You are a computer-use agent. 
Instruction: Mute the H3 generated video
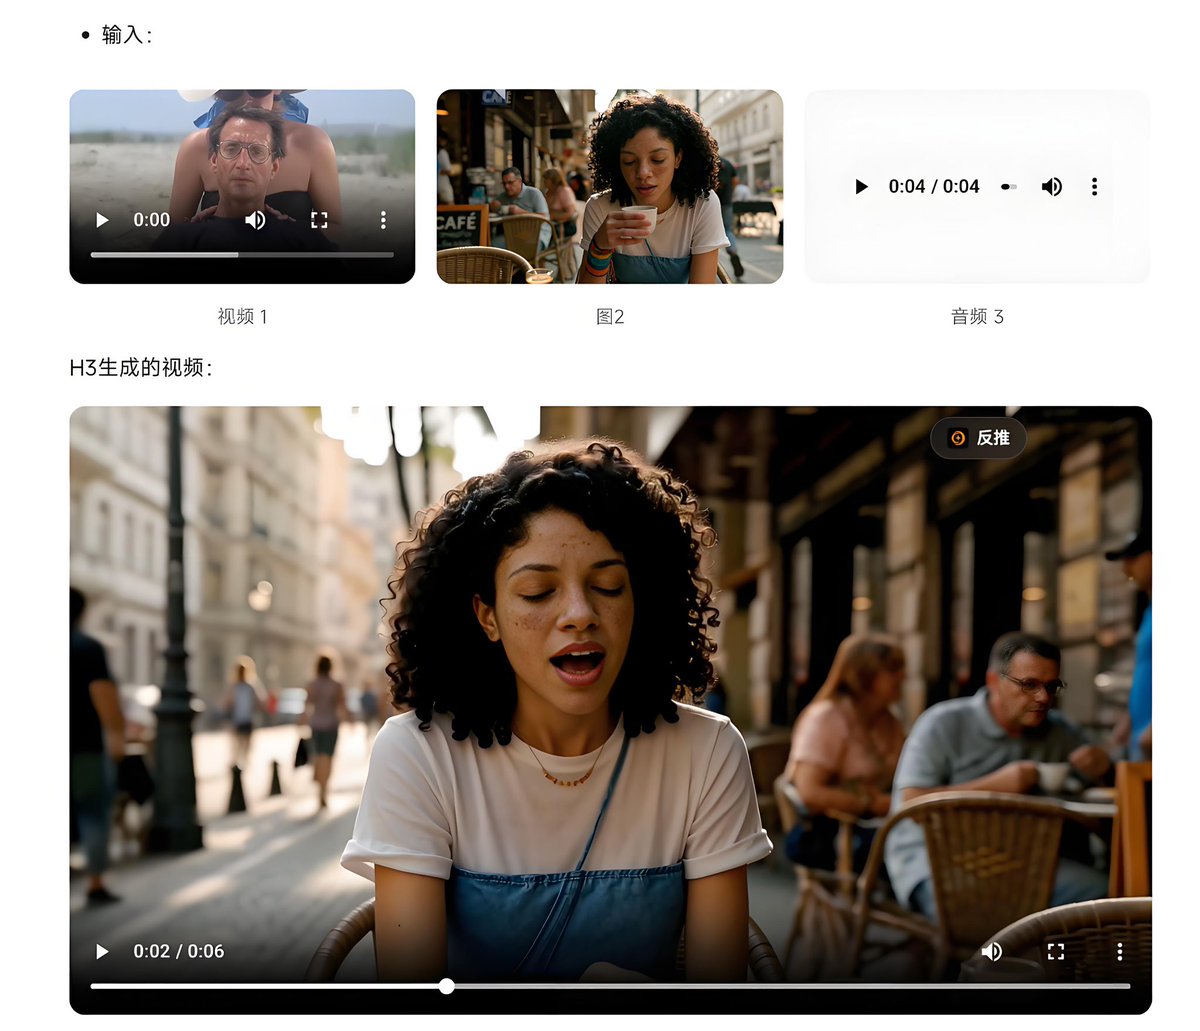[992, 951]
